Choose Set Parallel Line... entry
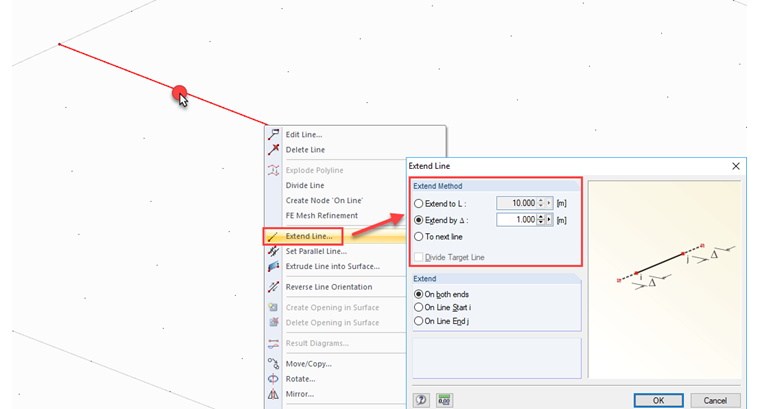760x409 pixels. pos(316,251)
